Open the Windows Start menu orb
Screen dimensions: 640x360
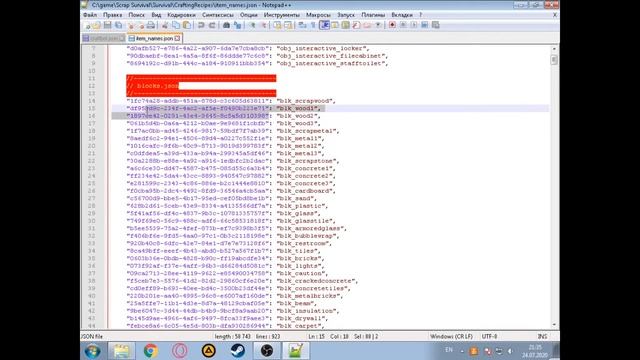point(93,351)
